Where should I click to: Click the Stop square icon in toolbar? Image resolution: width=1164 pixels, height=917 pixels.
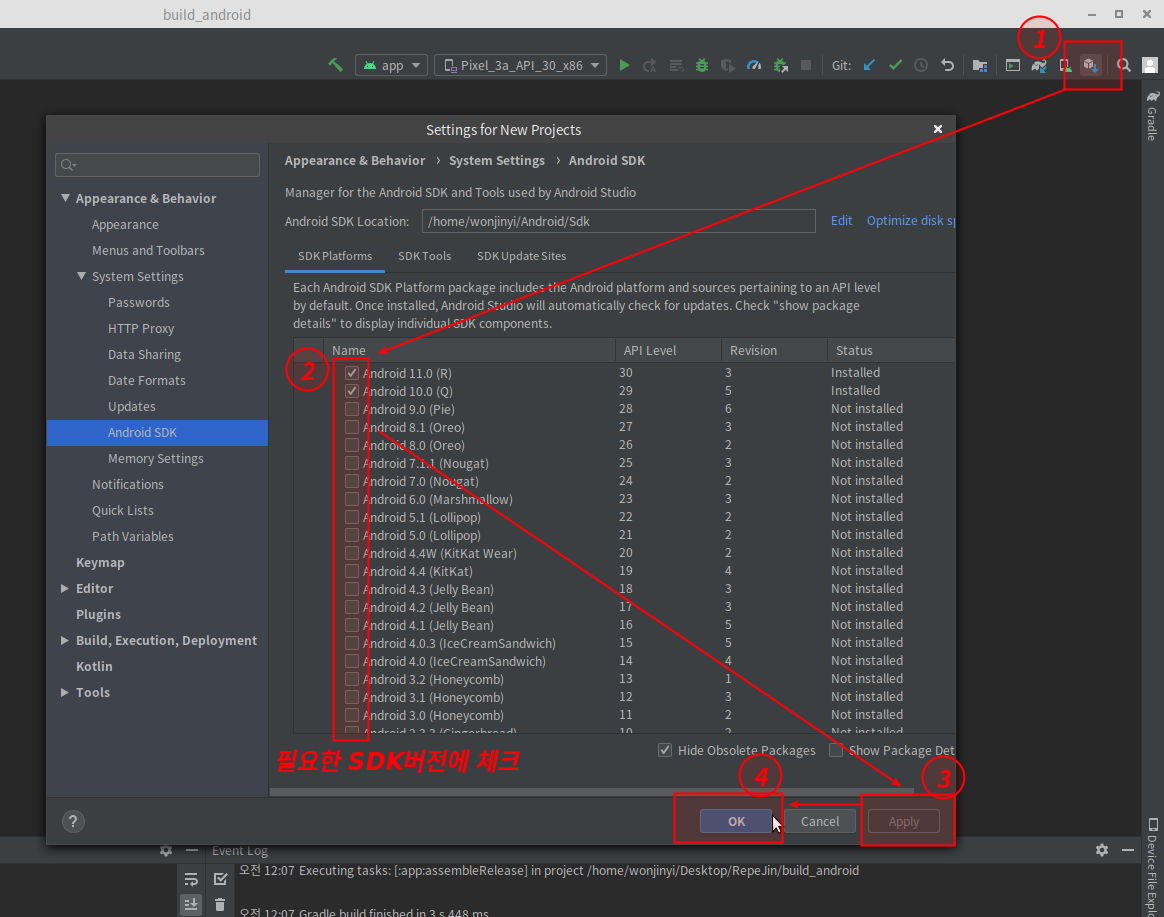(x=805, y=65)
